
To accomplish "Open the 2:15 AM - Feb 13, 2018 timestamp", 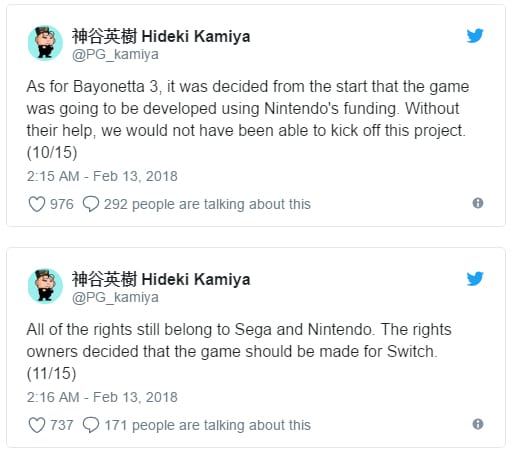I will pos(102,176).
